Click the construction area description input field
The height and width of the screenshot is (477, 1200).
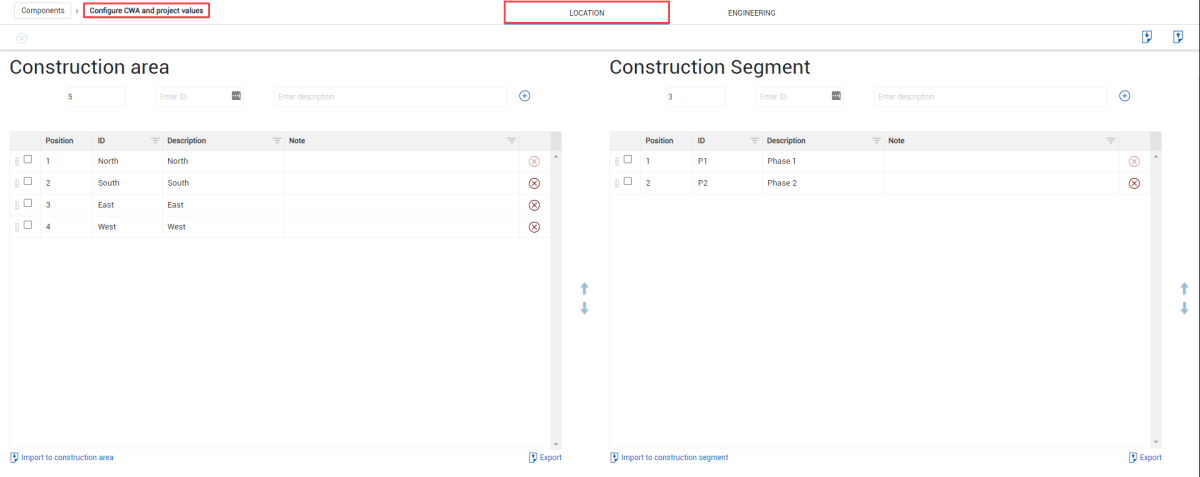390,97
